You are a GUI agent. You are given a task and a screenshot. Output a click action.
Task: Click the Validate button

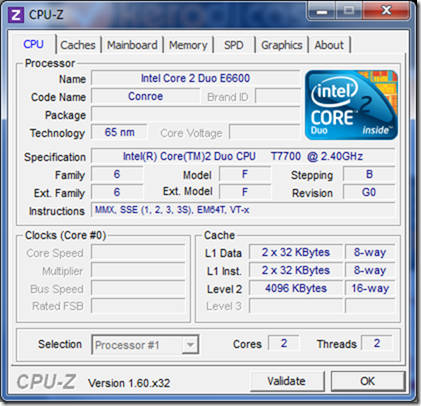(x=287, y=381)
